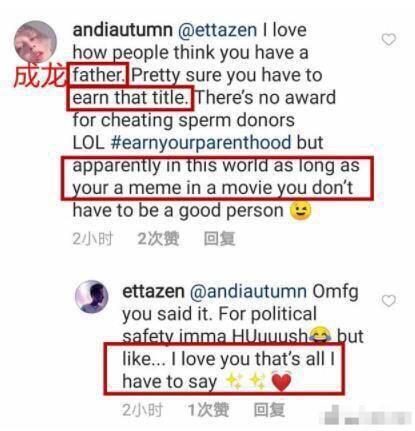Like ettazen's reply with the heart icon
The height and width of the screenshot is (431, 415).
pyautogui.click(x=389, y=301)
